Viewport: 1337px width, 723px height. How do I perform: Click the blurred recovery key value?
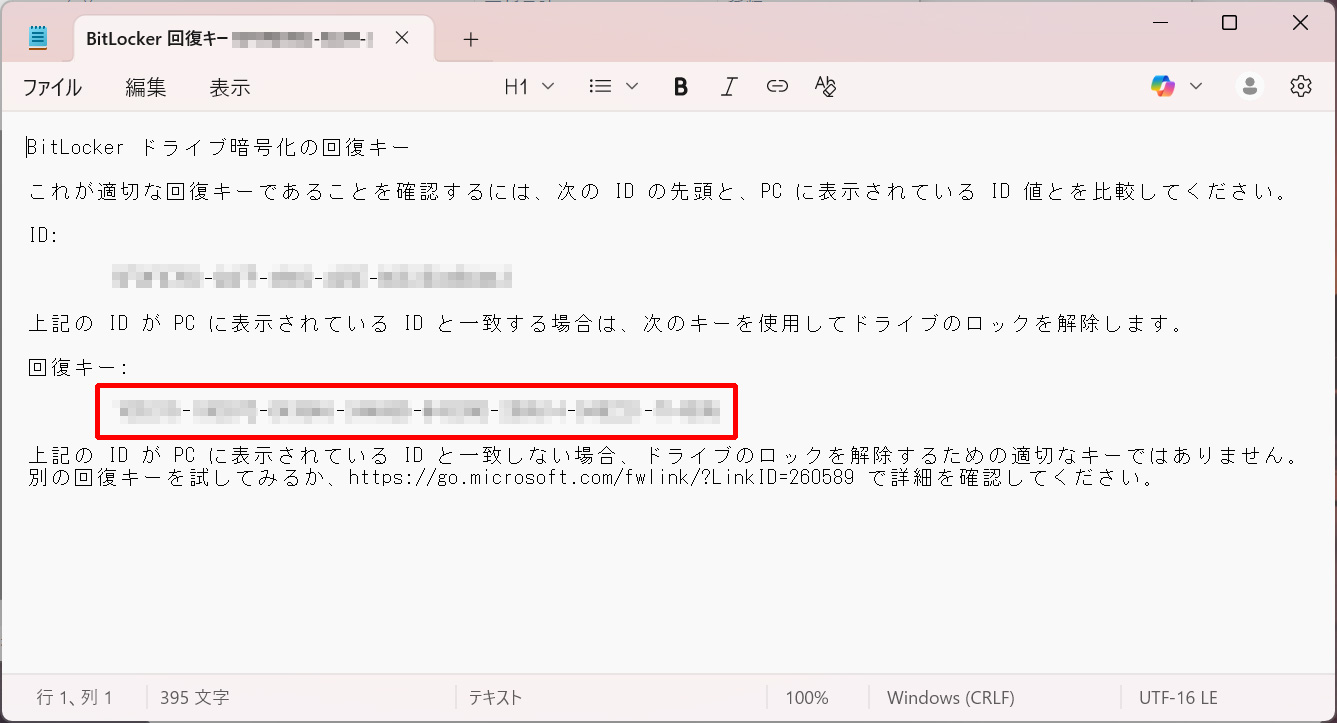[418, 409]
